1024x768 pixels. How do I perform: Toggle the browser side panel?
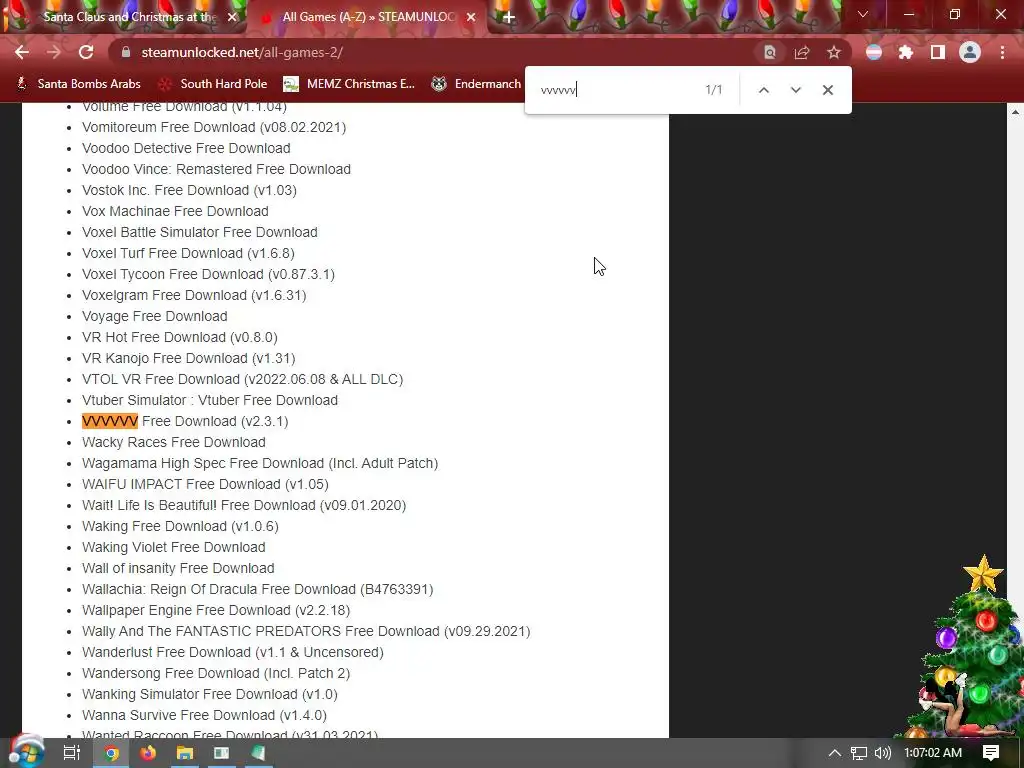pyautogui.click(x=938, y=52)
